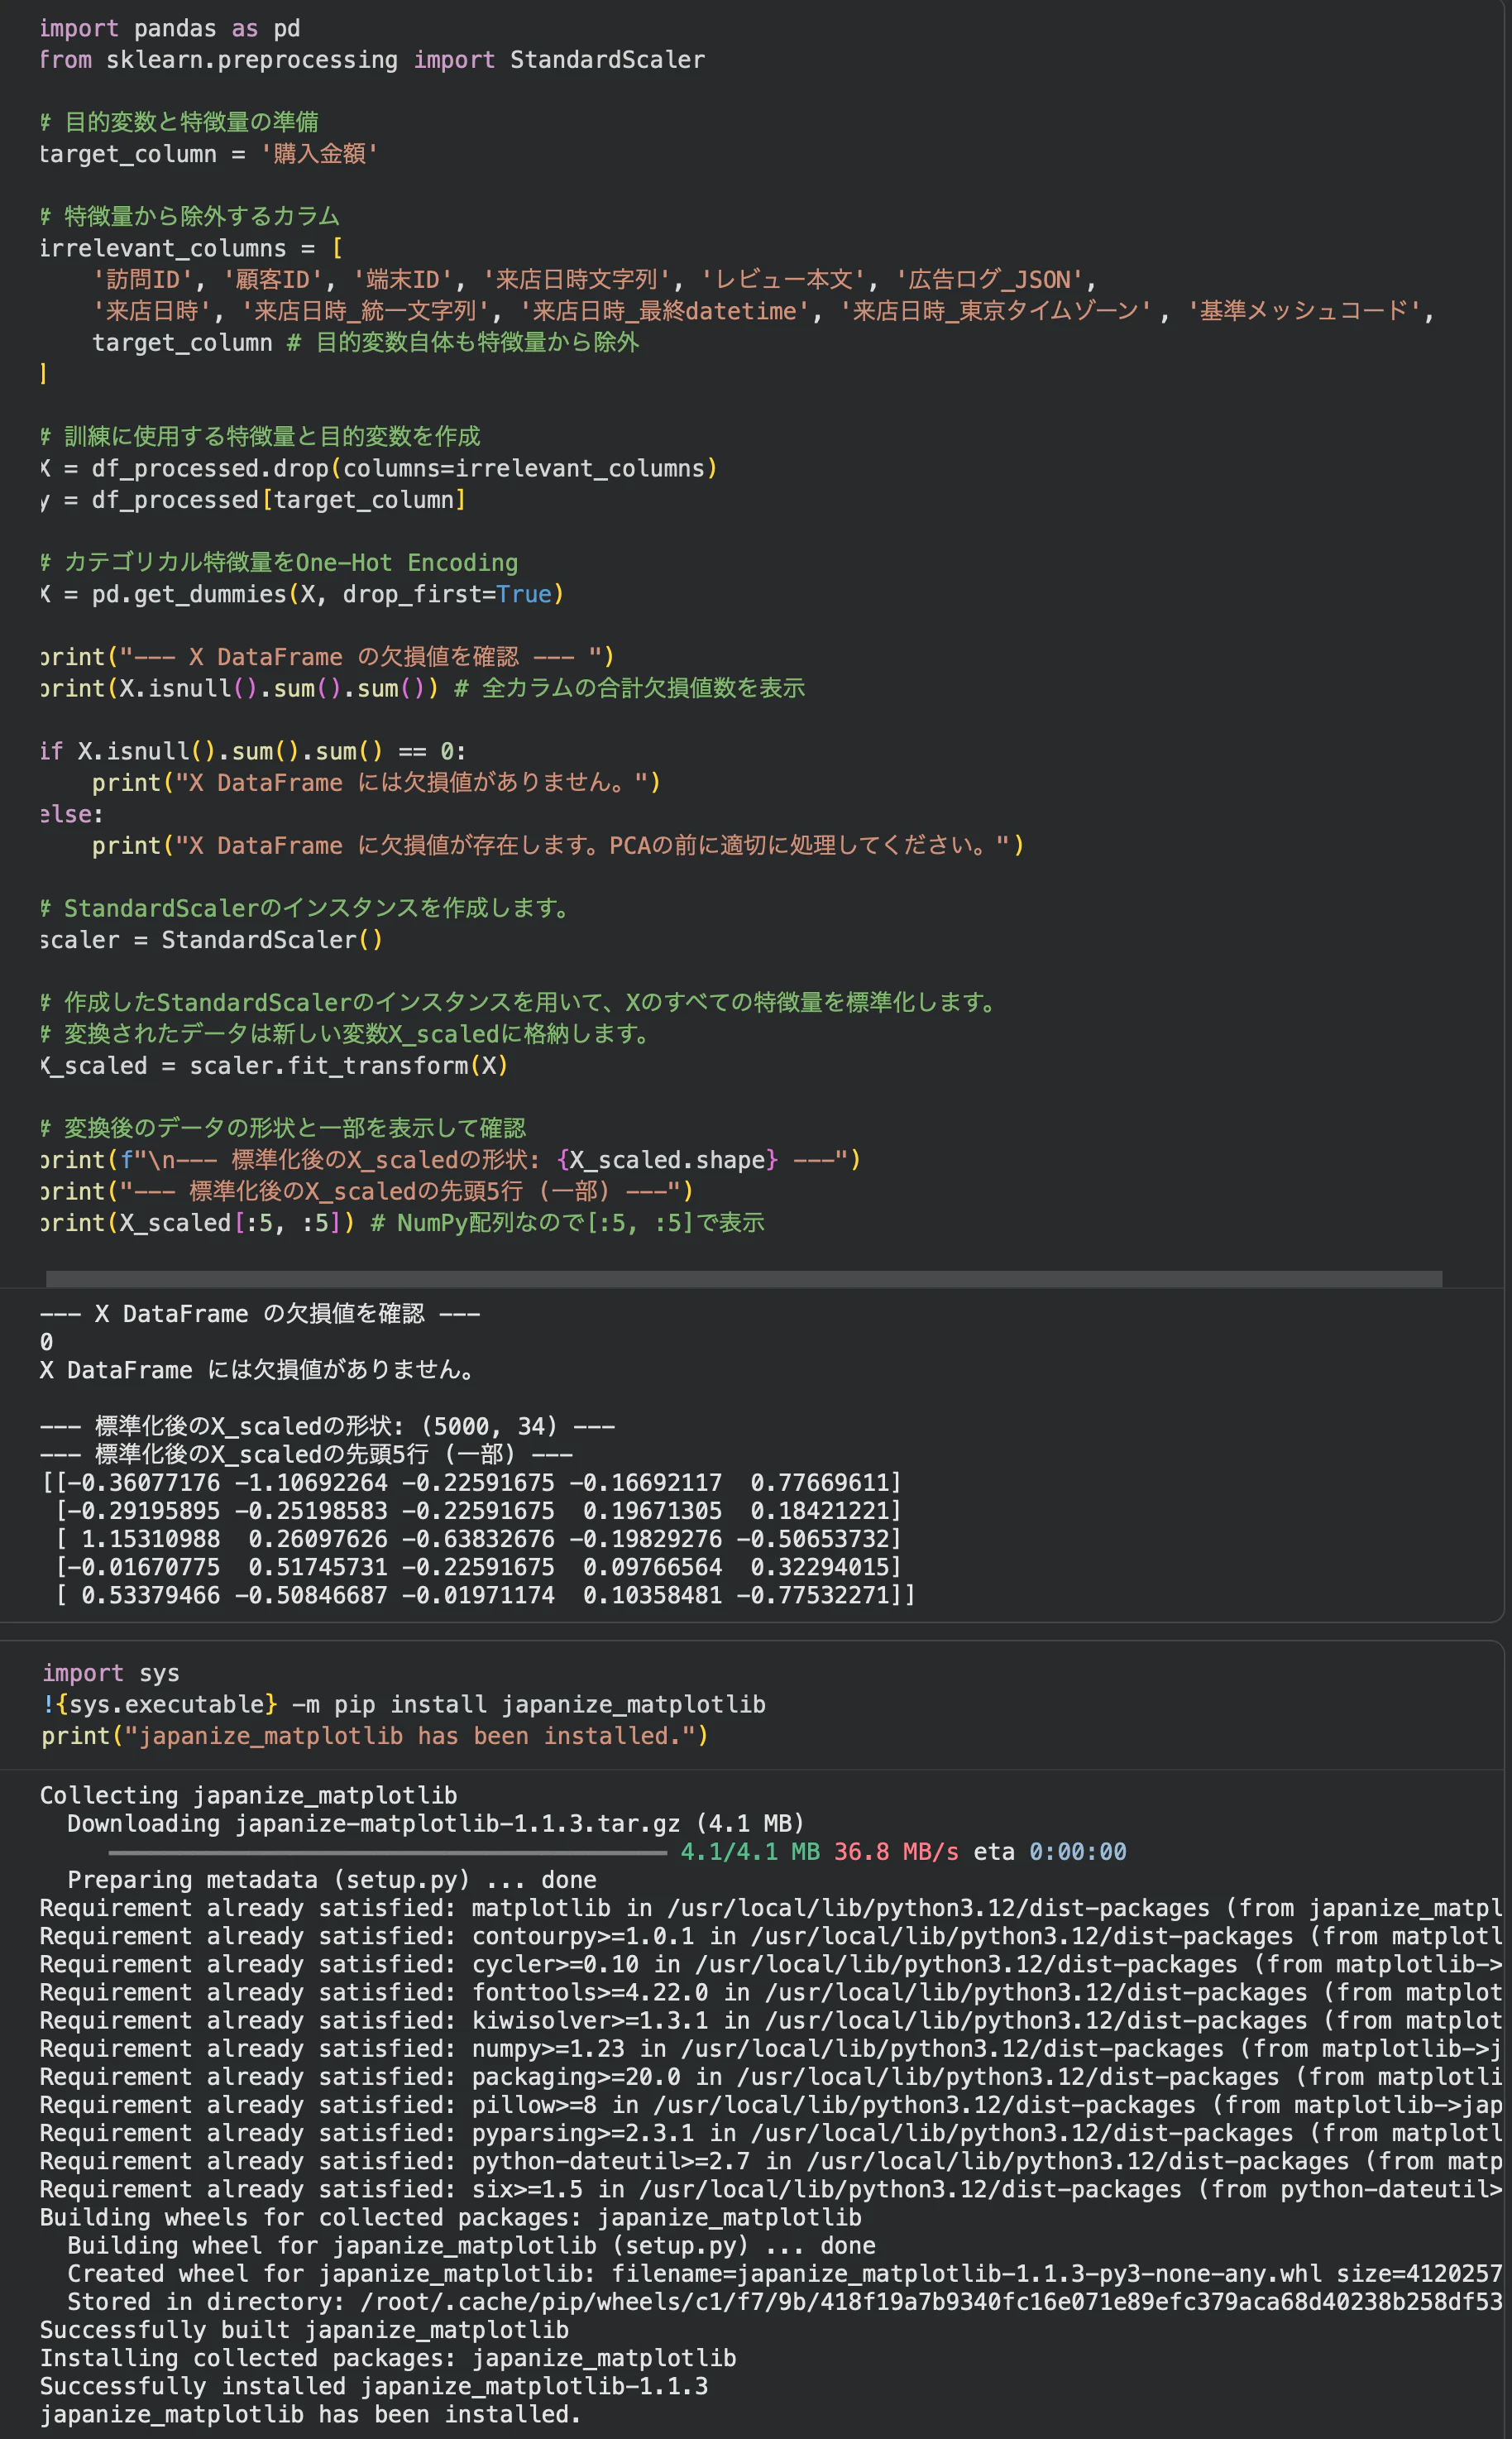This screenshot has width=1512, height=2439.
Task: Click the 'else:' line in the code
Action: [x=72, y=814]
